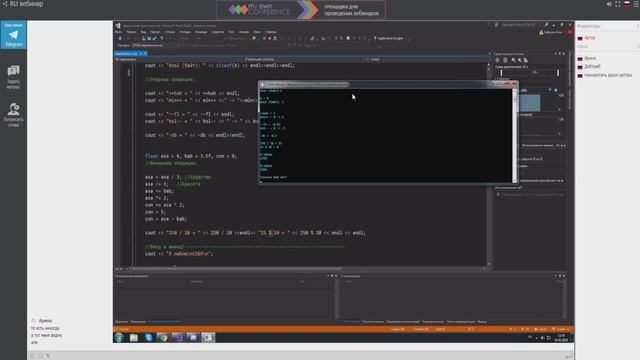
Task: Mute the webinar speaker icon
Action: [x=609, y=4]
